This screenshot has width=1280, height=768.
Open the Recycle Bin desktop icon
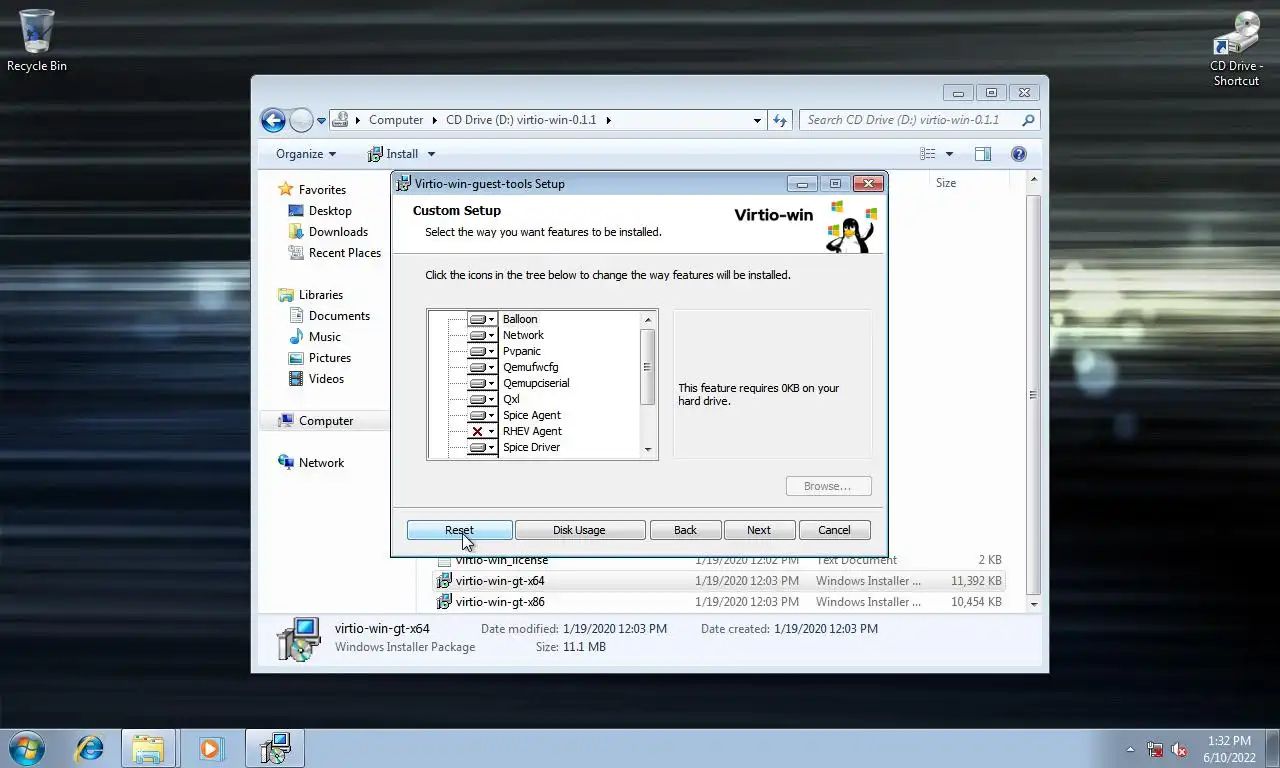click(x=37, y=40)
